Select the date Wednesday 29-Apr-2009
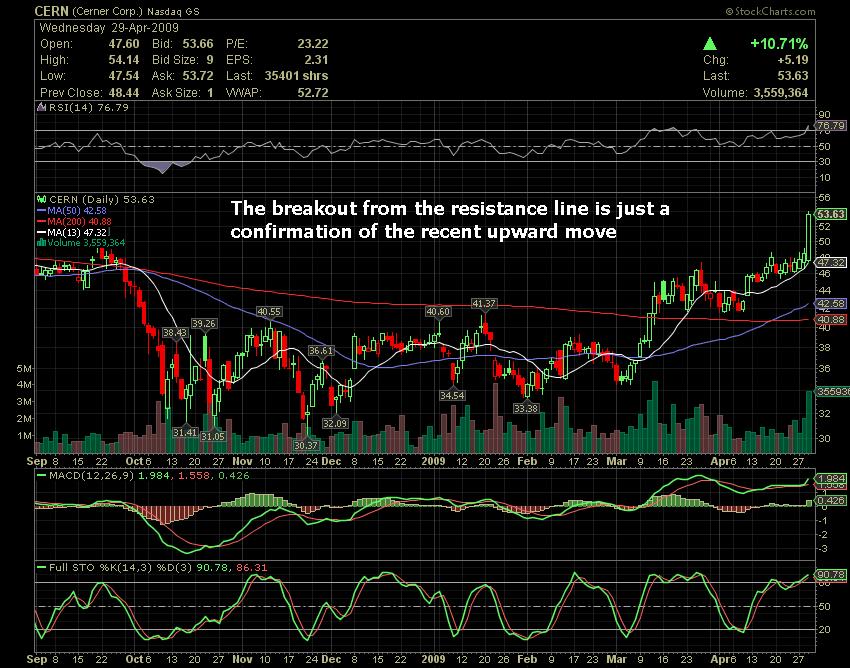 pos(109,28)
